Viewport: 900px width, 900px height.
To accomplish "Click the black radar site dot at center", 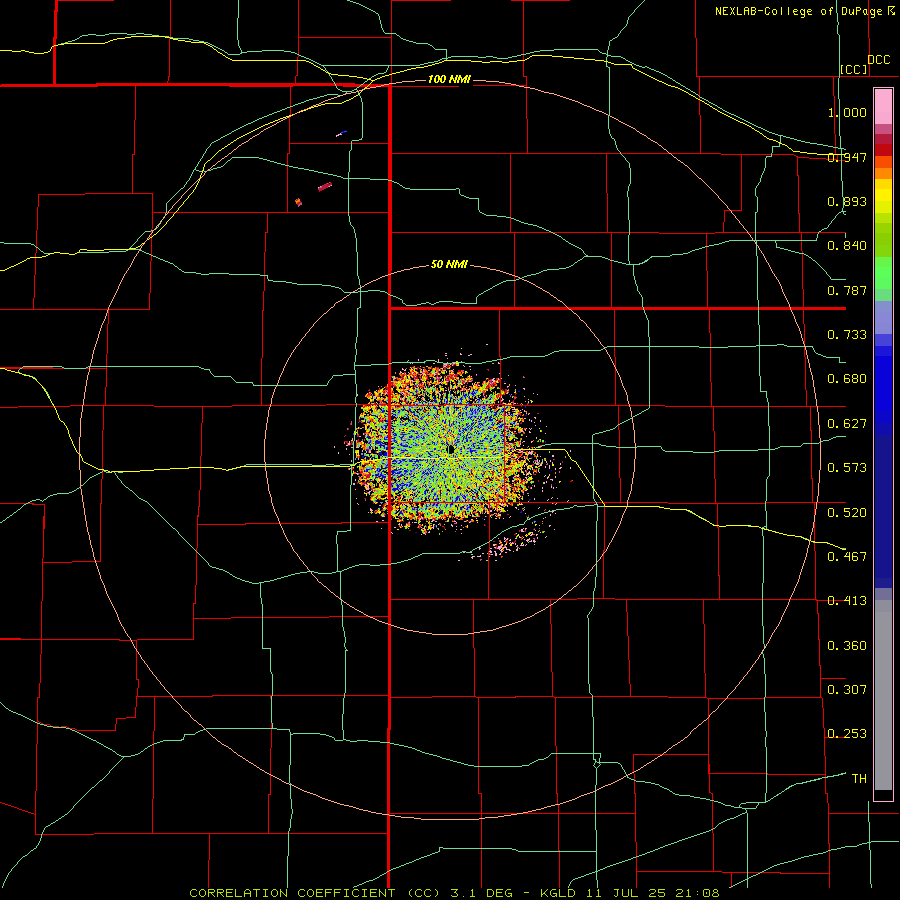I will (x=451, y=449).
